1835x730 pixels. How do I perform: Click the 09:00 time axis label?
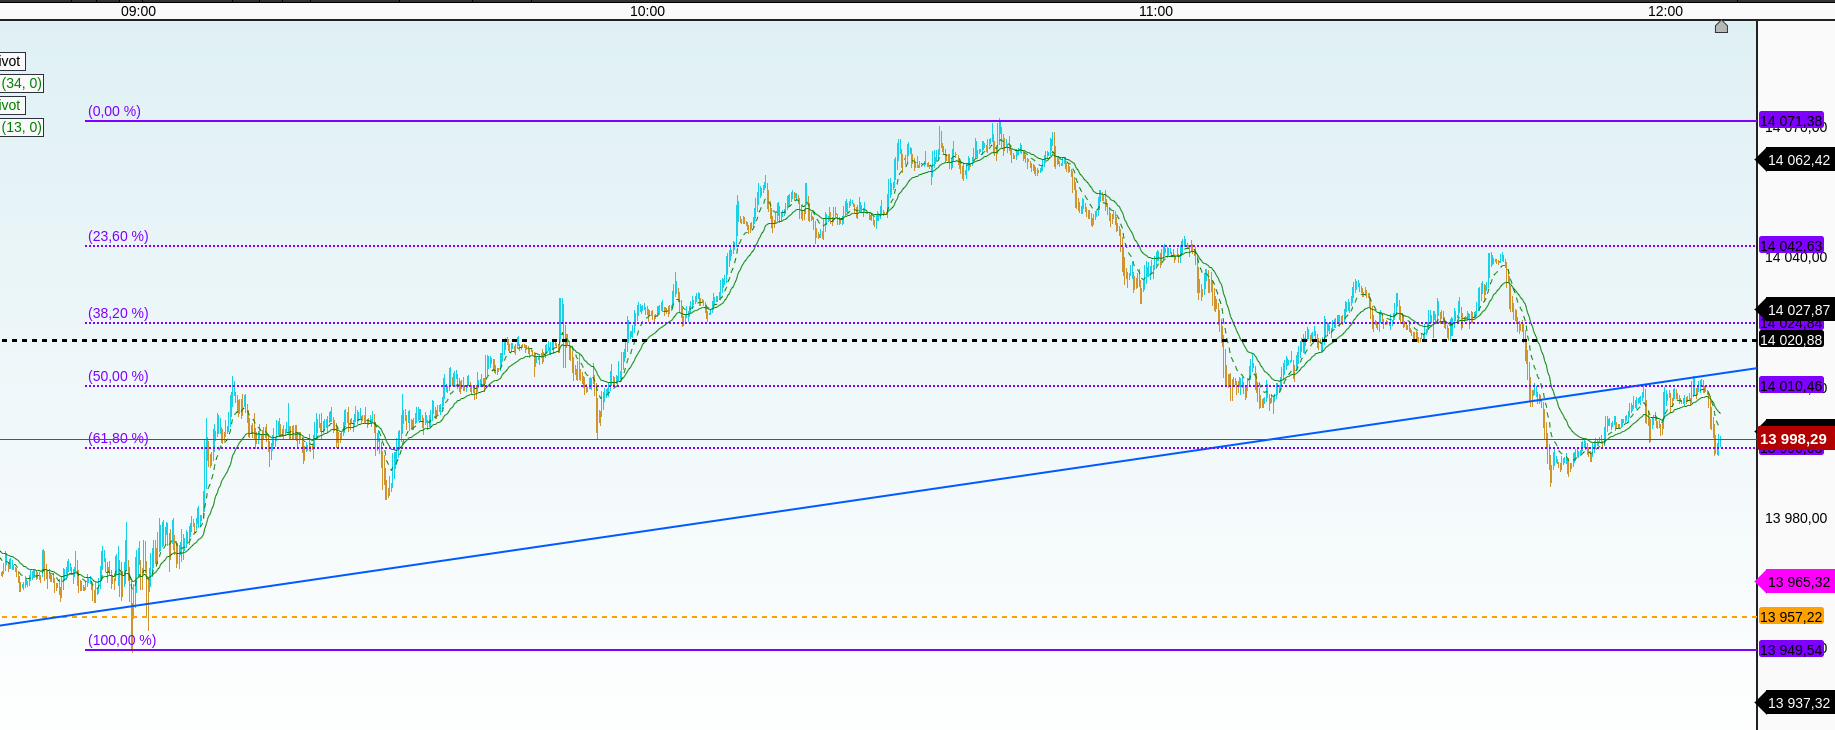pos(138,11)
